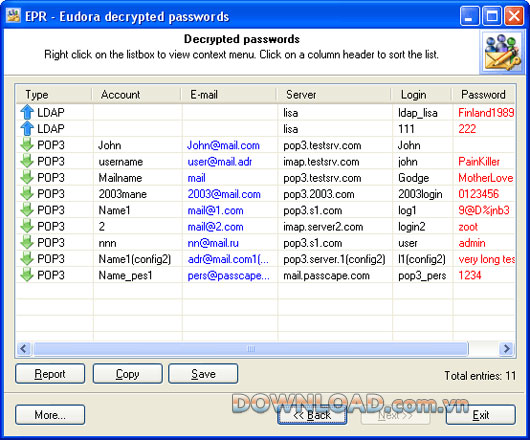Click the green arrow icon of the Name1(config2) row
The image size is (530, 440).
pos(27,258)
